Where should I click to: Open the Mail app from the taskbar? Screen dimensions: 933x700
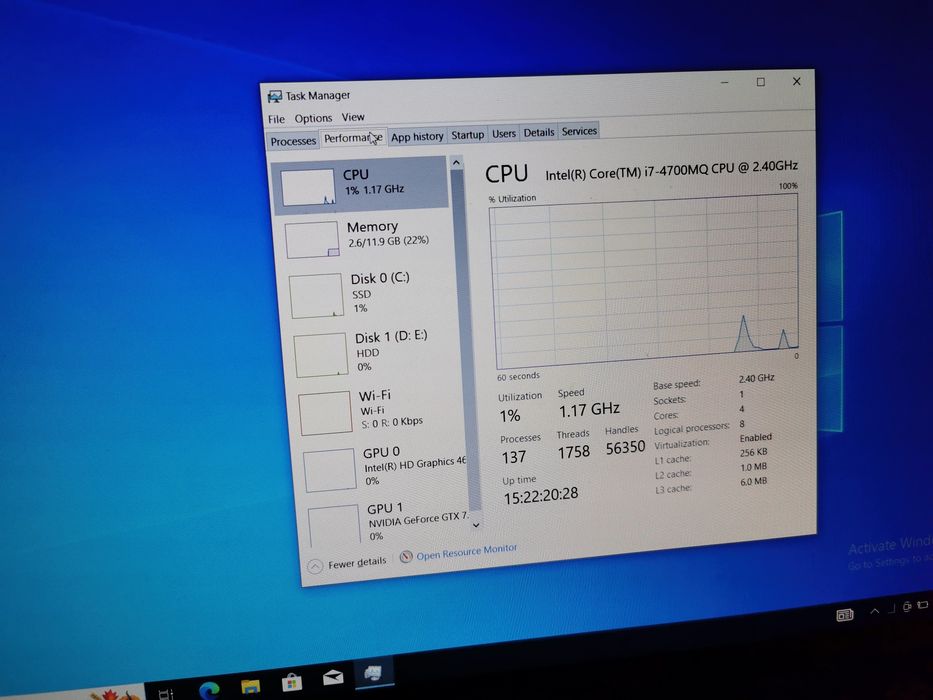coord(333,677)
